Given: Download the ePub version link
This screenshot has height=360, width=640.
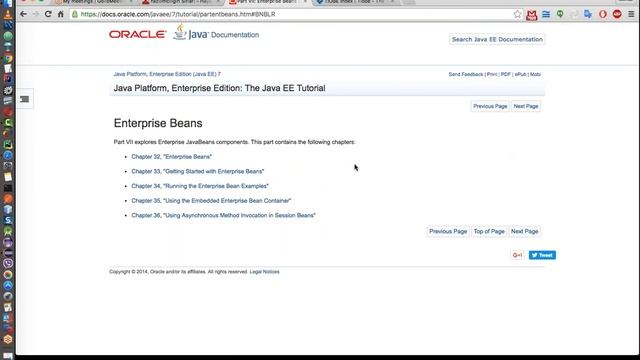Looking at the screenshot, I should tap(520, 74).
